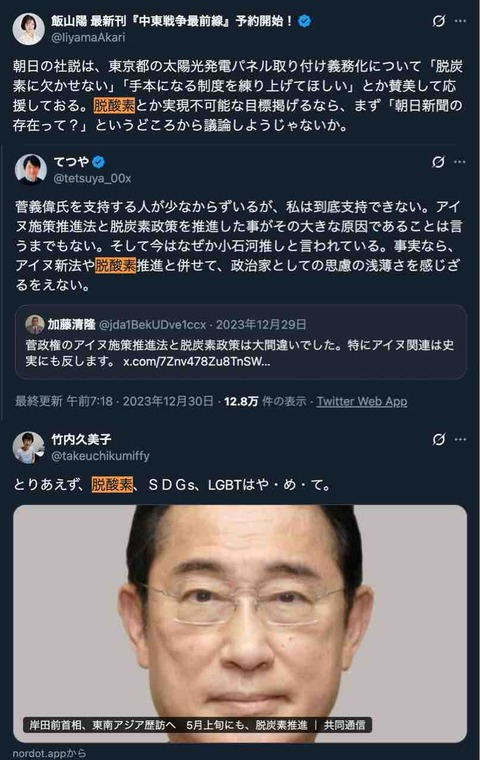Click the @IiyamaAkari handle
Screen dimensions: 480x760
pos(88,37)
